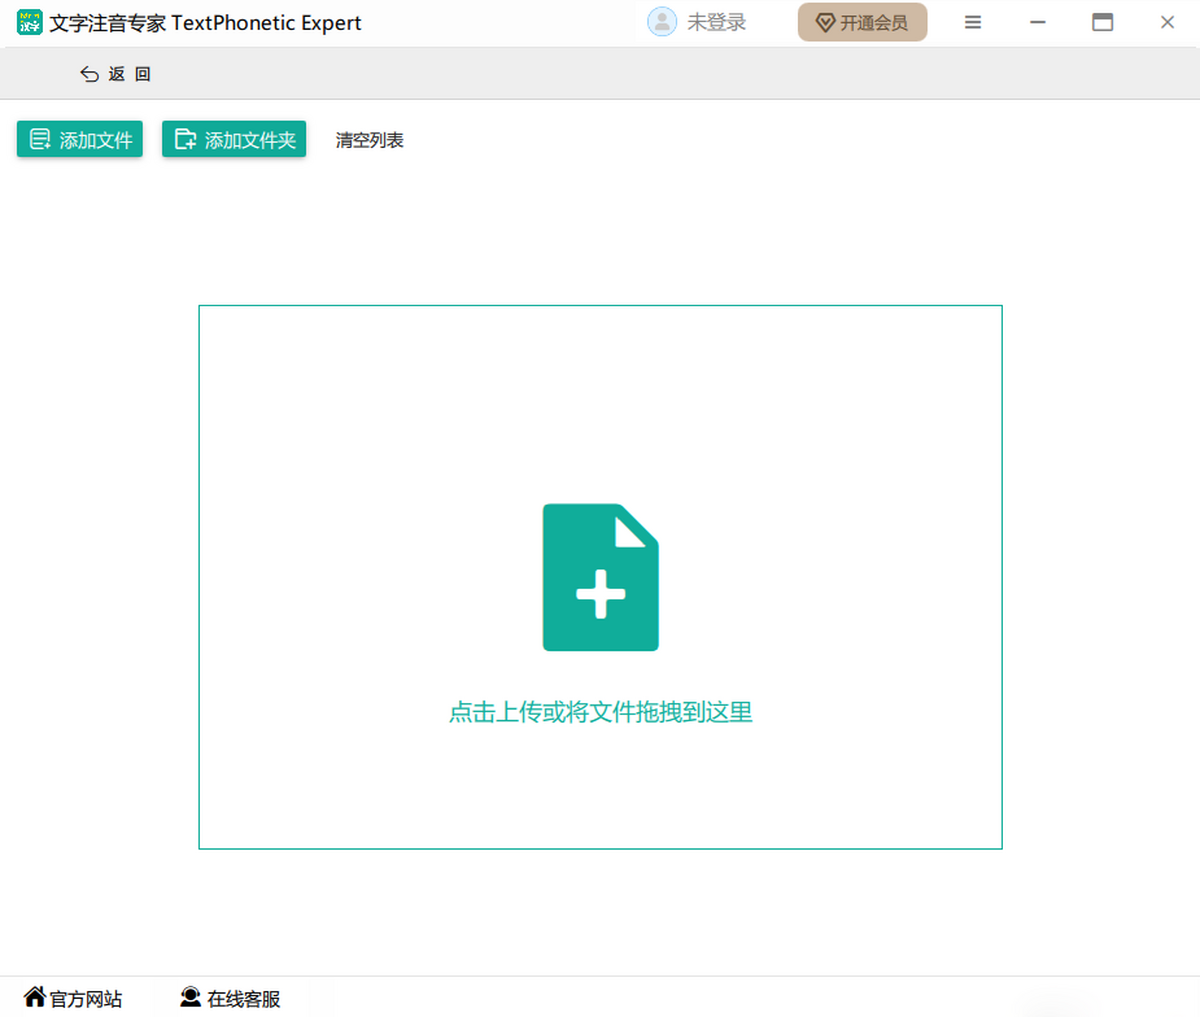
Task: Close the TextPhonetic Expert window
Action: pyautogui.click(x=1167, y=22)
